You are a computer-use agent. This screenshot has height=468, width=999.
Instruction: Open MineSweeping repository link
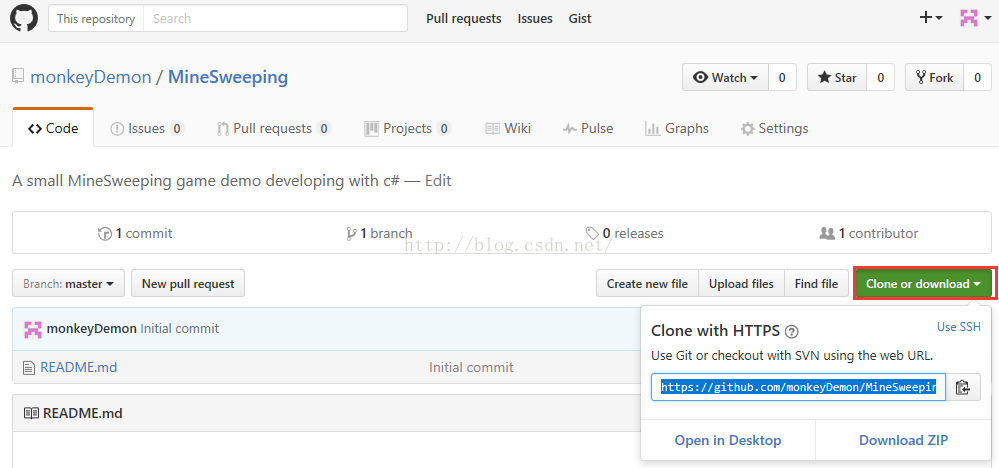tap(228, 78)
